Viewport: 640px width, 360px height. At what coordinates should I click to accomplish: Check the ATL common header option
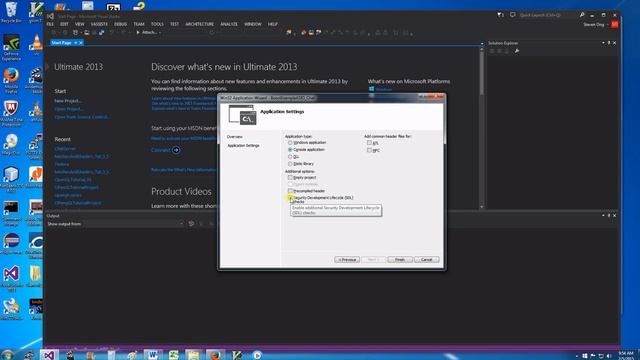point(369,143)
